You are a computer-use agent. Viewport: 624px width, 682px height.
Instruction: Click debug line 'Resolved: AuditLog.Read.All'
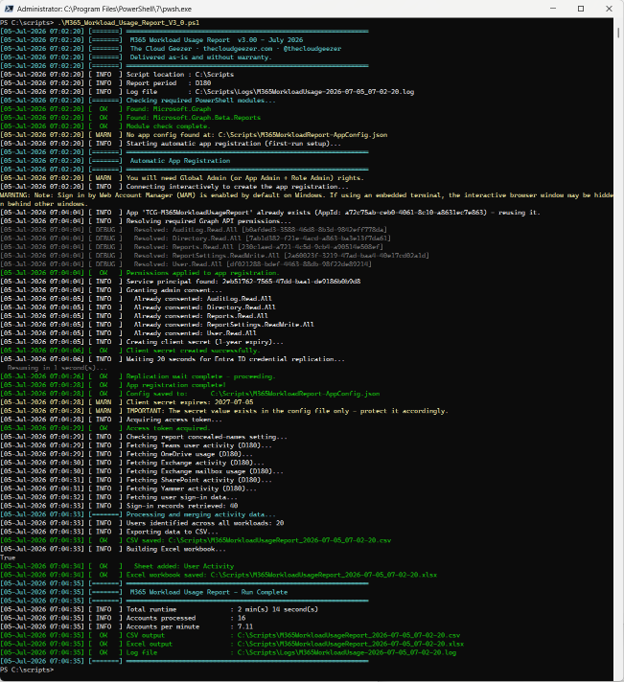pyautogui.click(x=260, y=230)
